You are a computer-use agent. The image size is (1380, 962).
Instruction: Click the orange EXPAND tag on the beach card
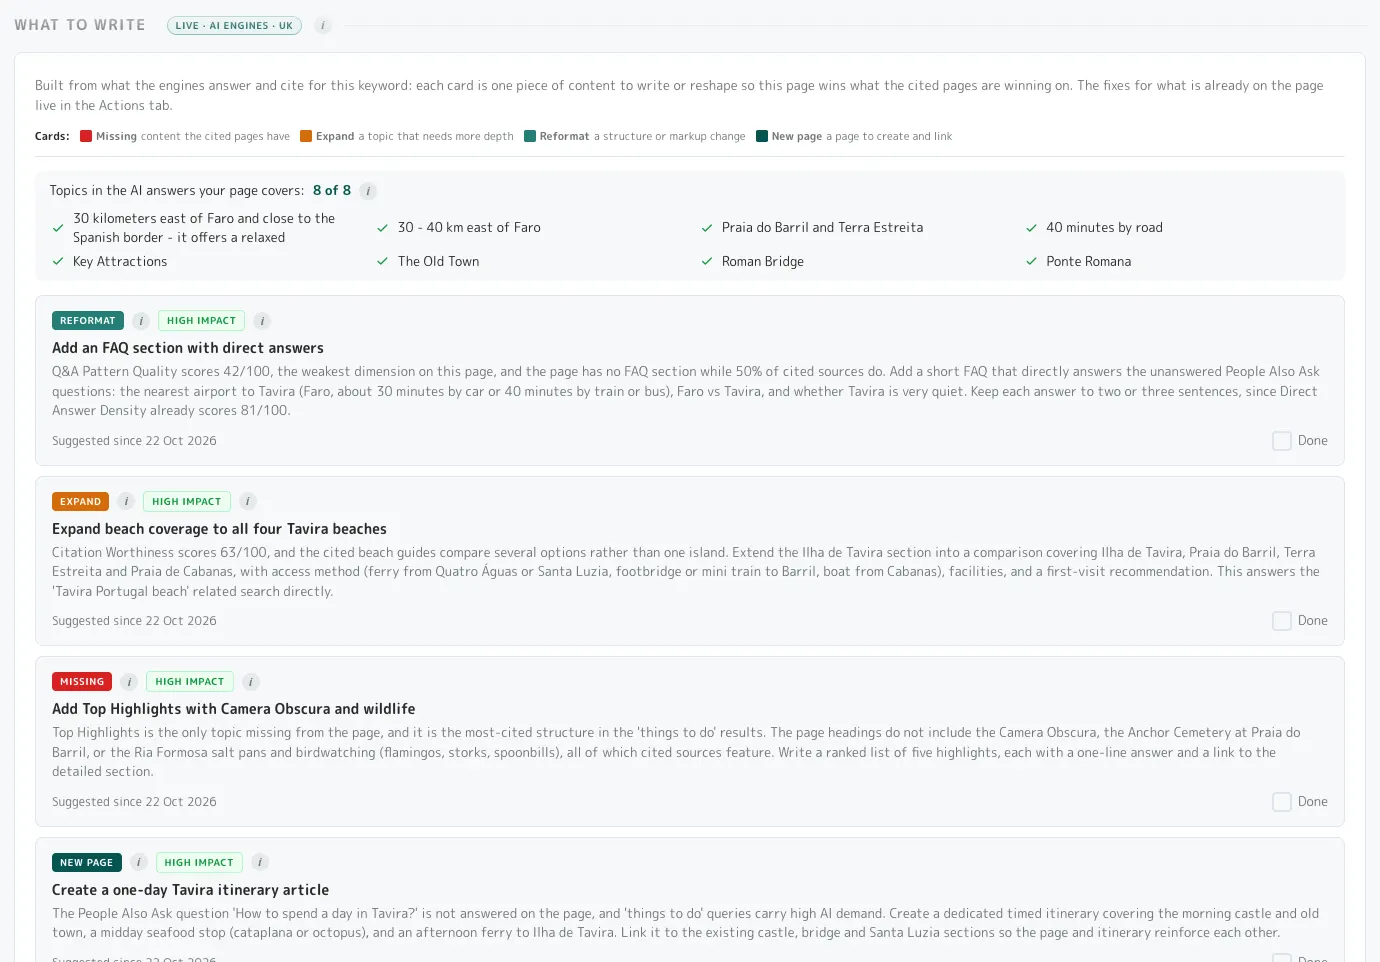tap(80, 501)
